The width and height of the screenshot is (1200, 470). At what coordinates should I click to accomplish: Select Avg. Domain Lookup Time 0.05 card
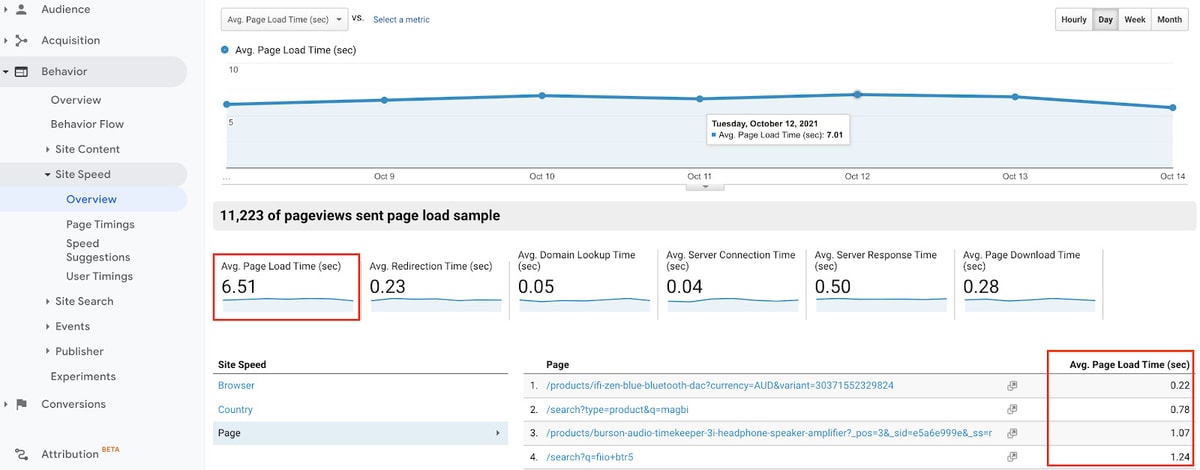click(x=582, y=285)
